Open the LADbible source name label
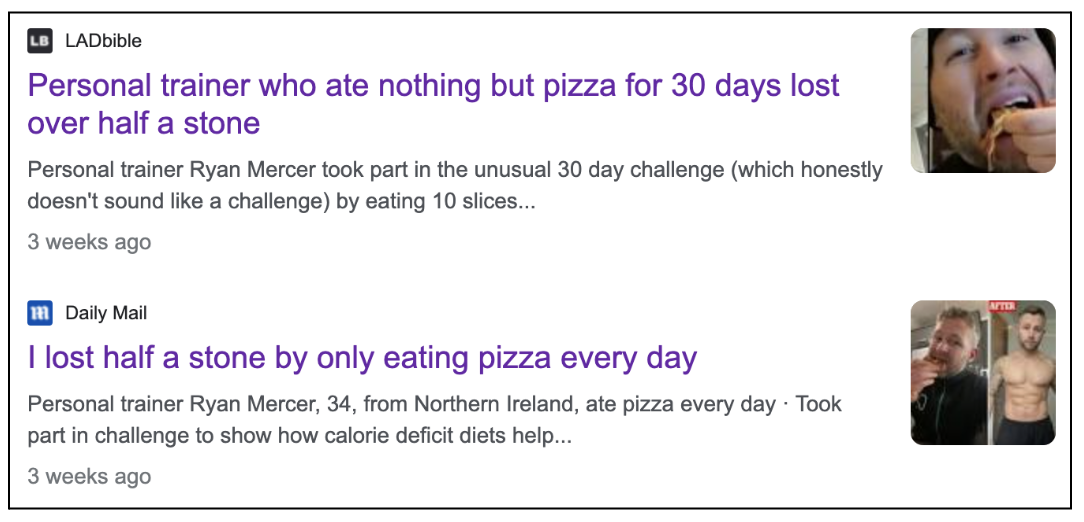Viewport: 1084px width, 522px height. tap(103, 41)
